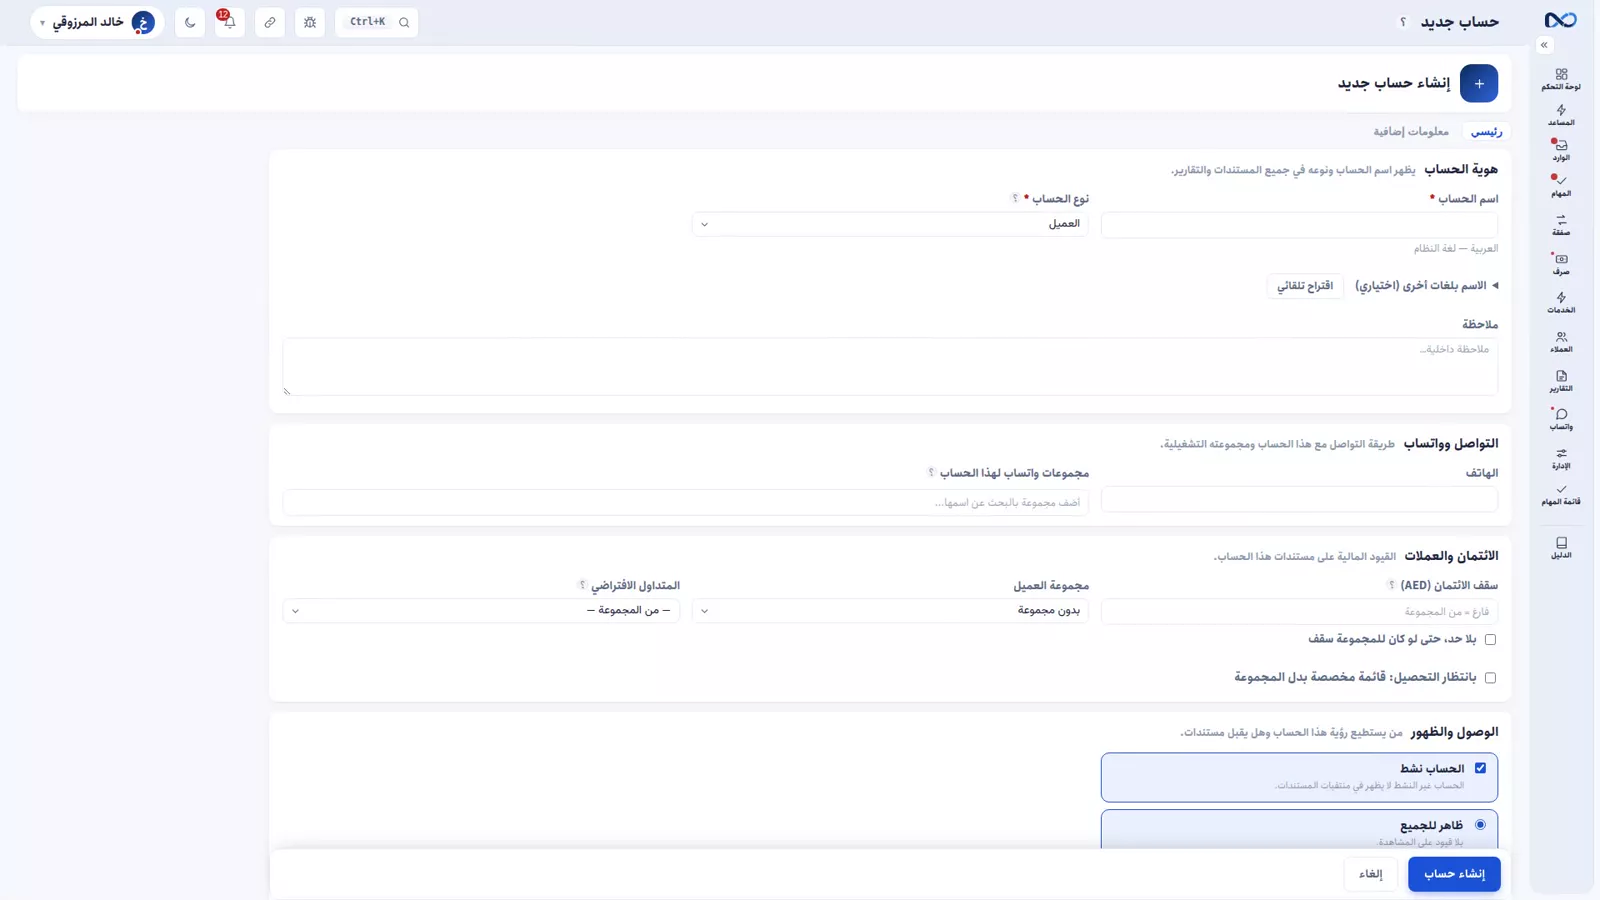The height and width of the screenshot is (900, 1600).
Task: Open نوع الحساب dropdown showing العميل
Action: point(890,224)
